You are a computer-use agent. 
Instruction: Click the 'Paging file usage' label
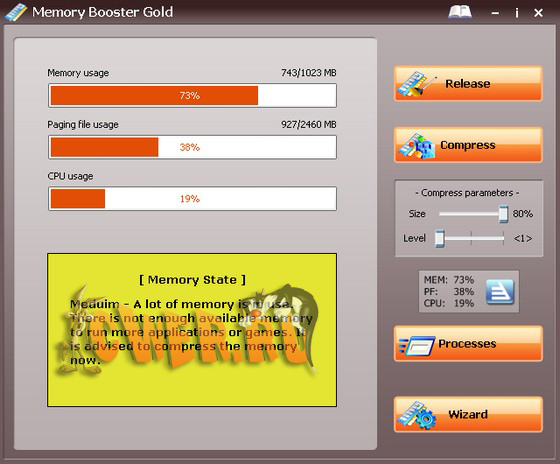click(83, 125)
